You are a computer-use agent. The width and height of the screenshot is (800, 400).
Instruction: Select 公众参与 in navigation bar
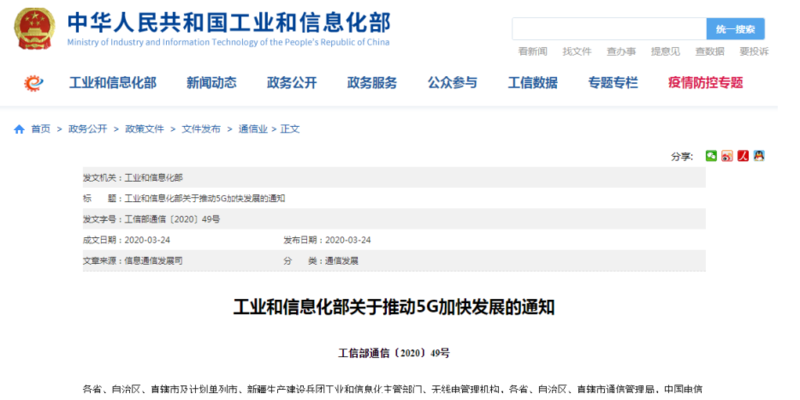point(452,83)
